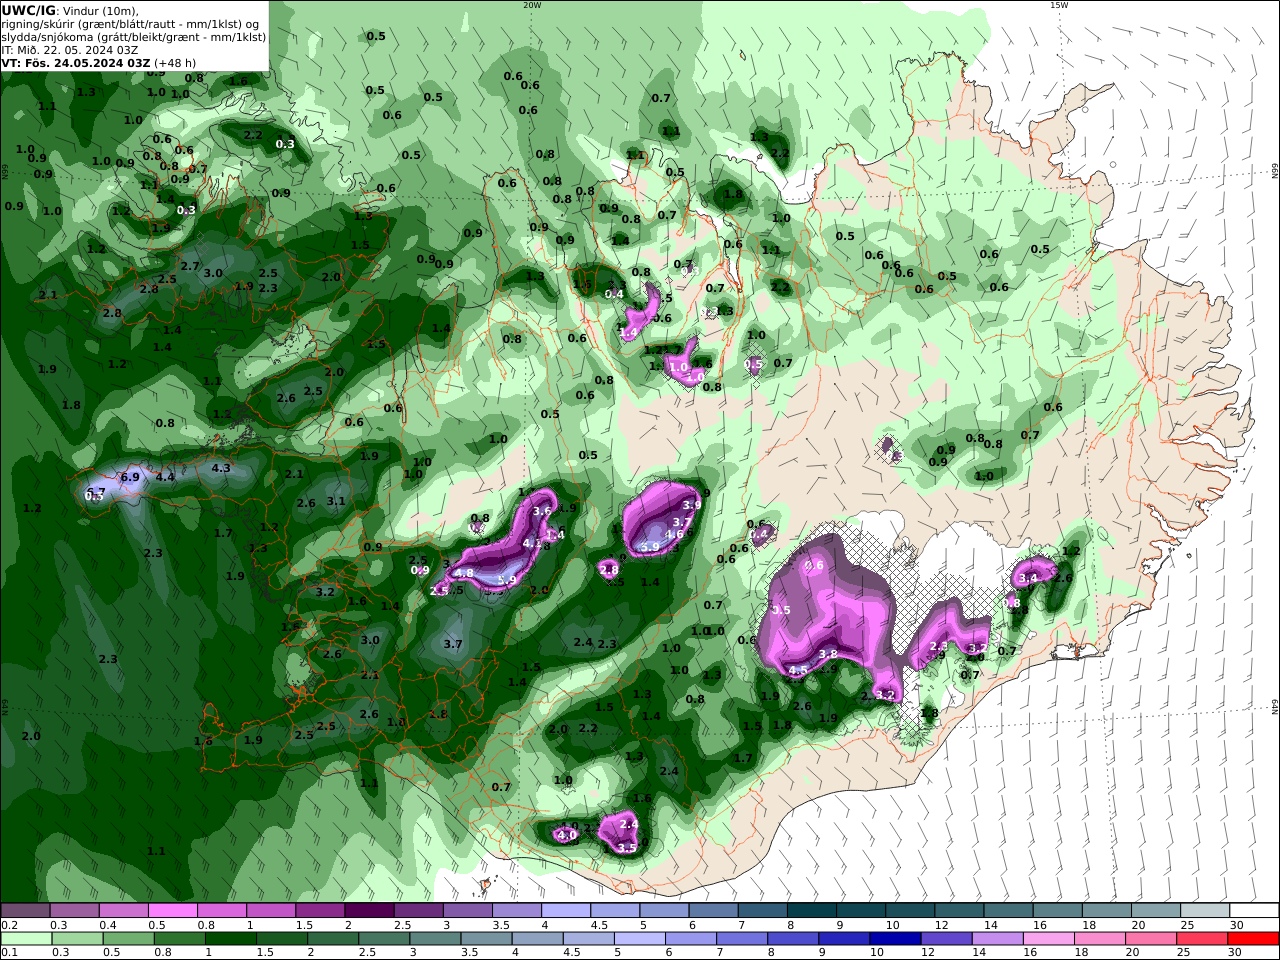The image size is (1280, 960).
Task: Click the '3.4' value in the purple area
Action: point(1028,578)
